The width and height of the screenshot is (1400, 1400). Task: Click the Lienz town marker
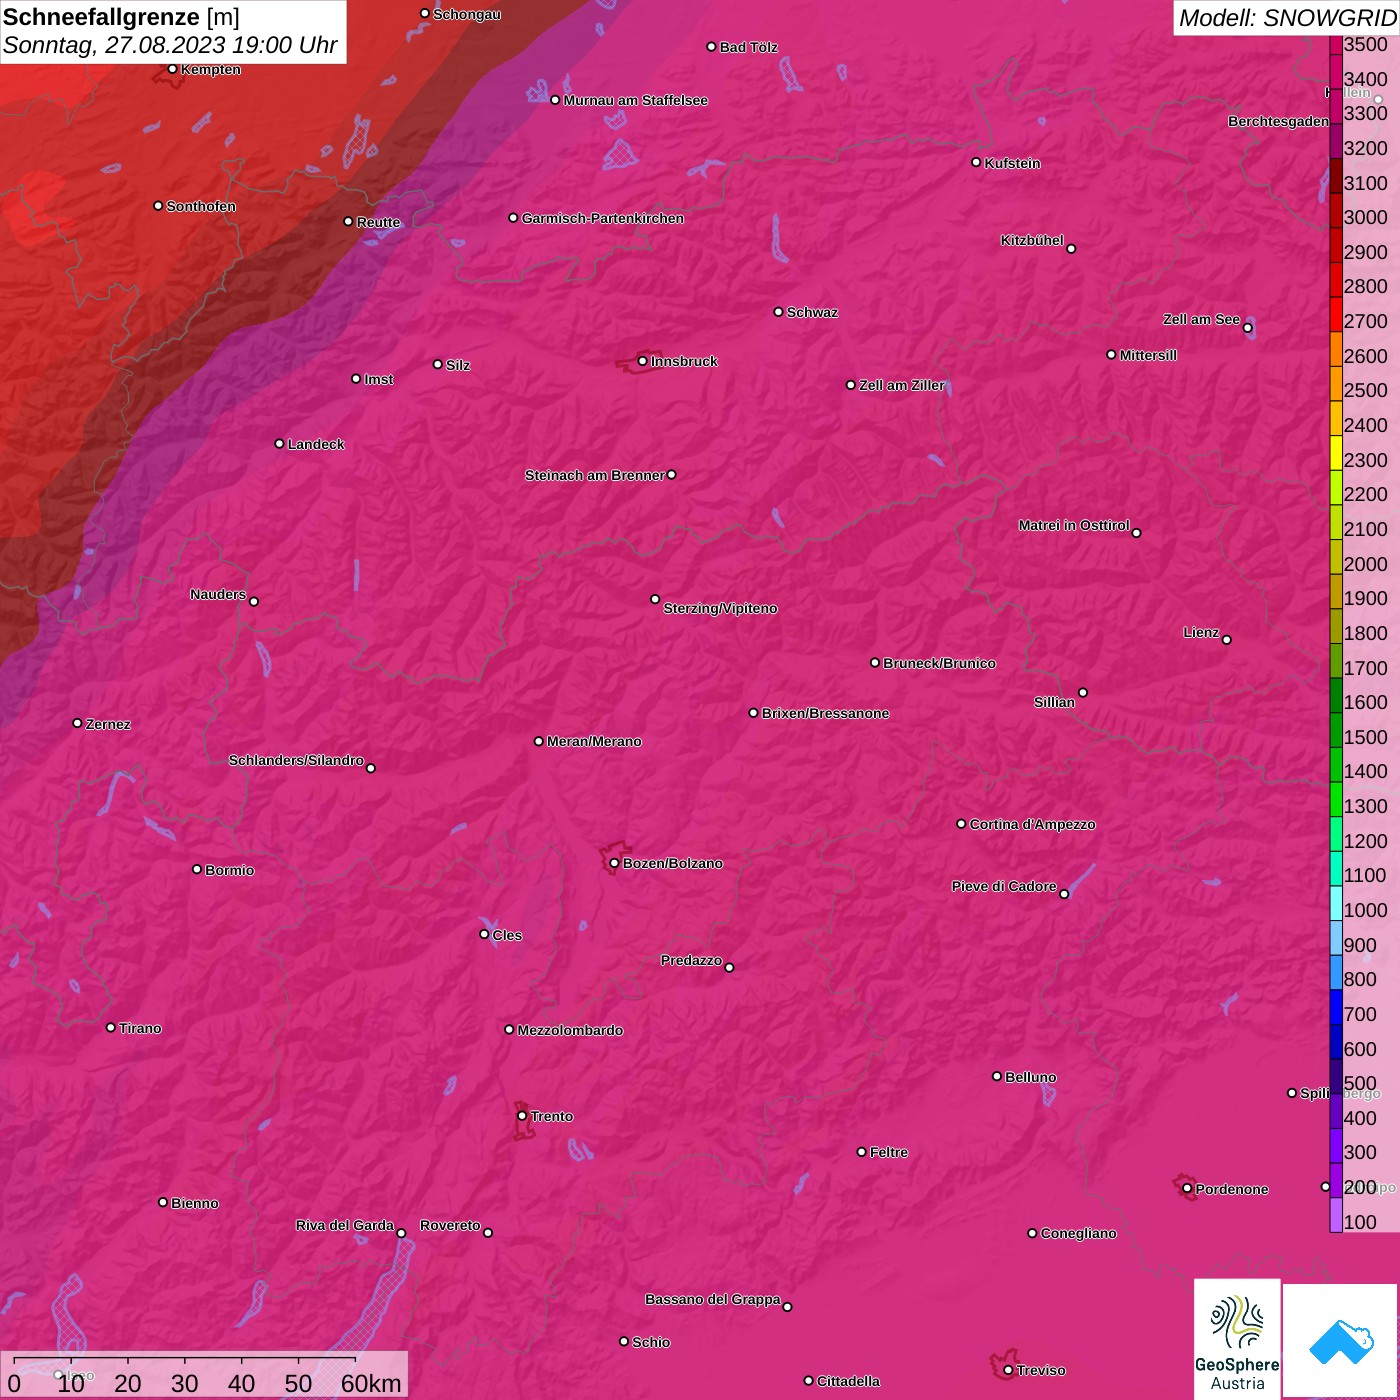(1226, 640)
